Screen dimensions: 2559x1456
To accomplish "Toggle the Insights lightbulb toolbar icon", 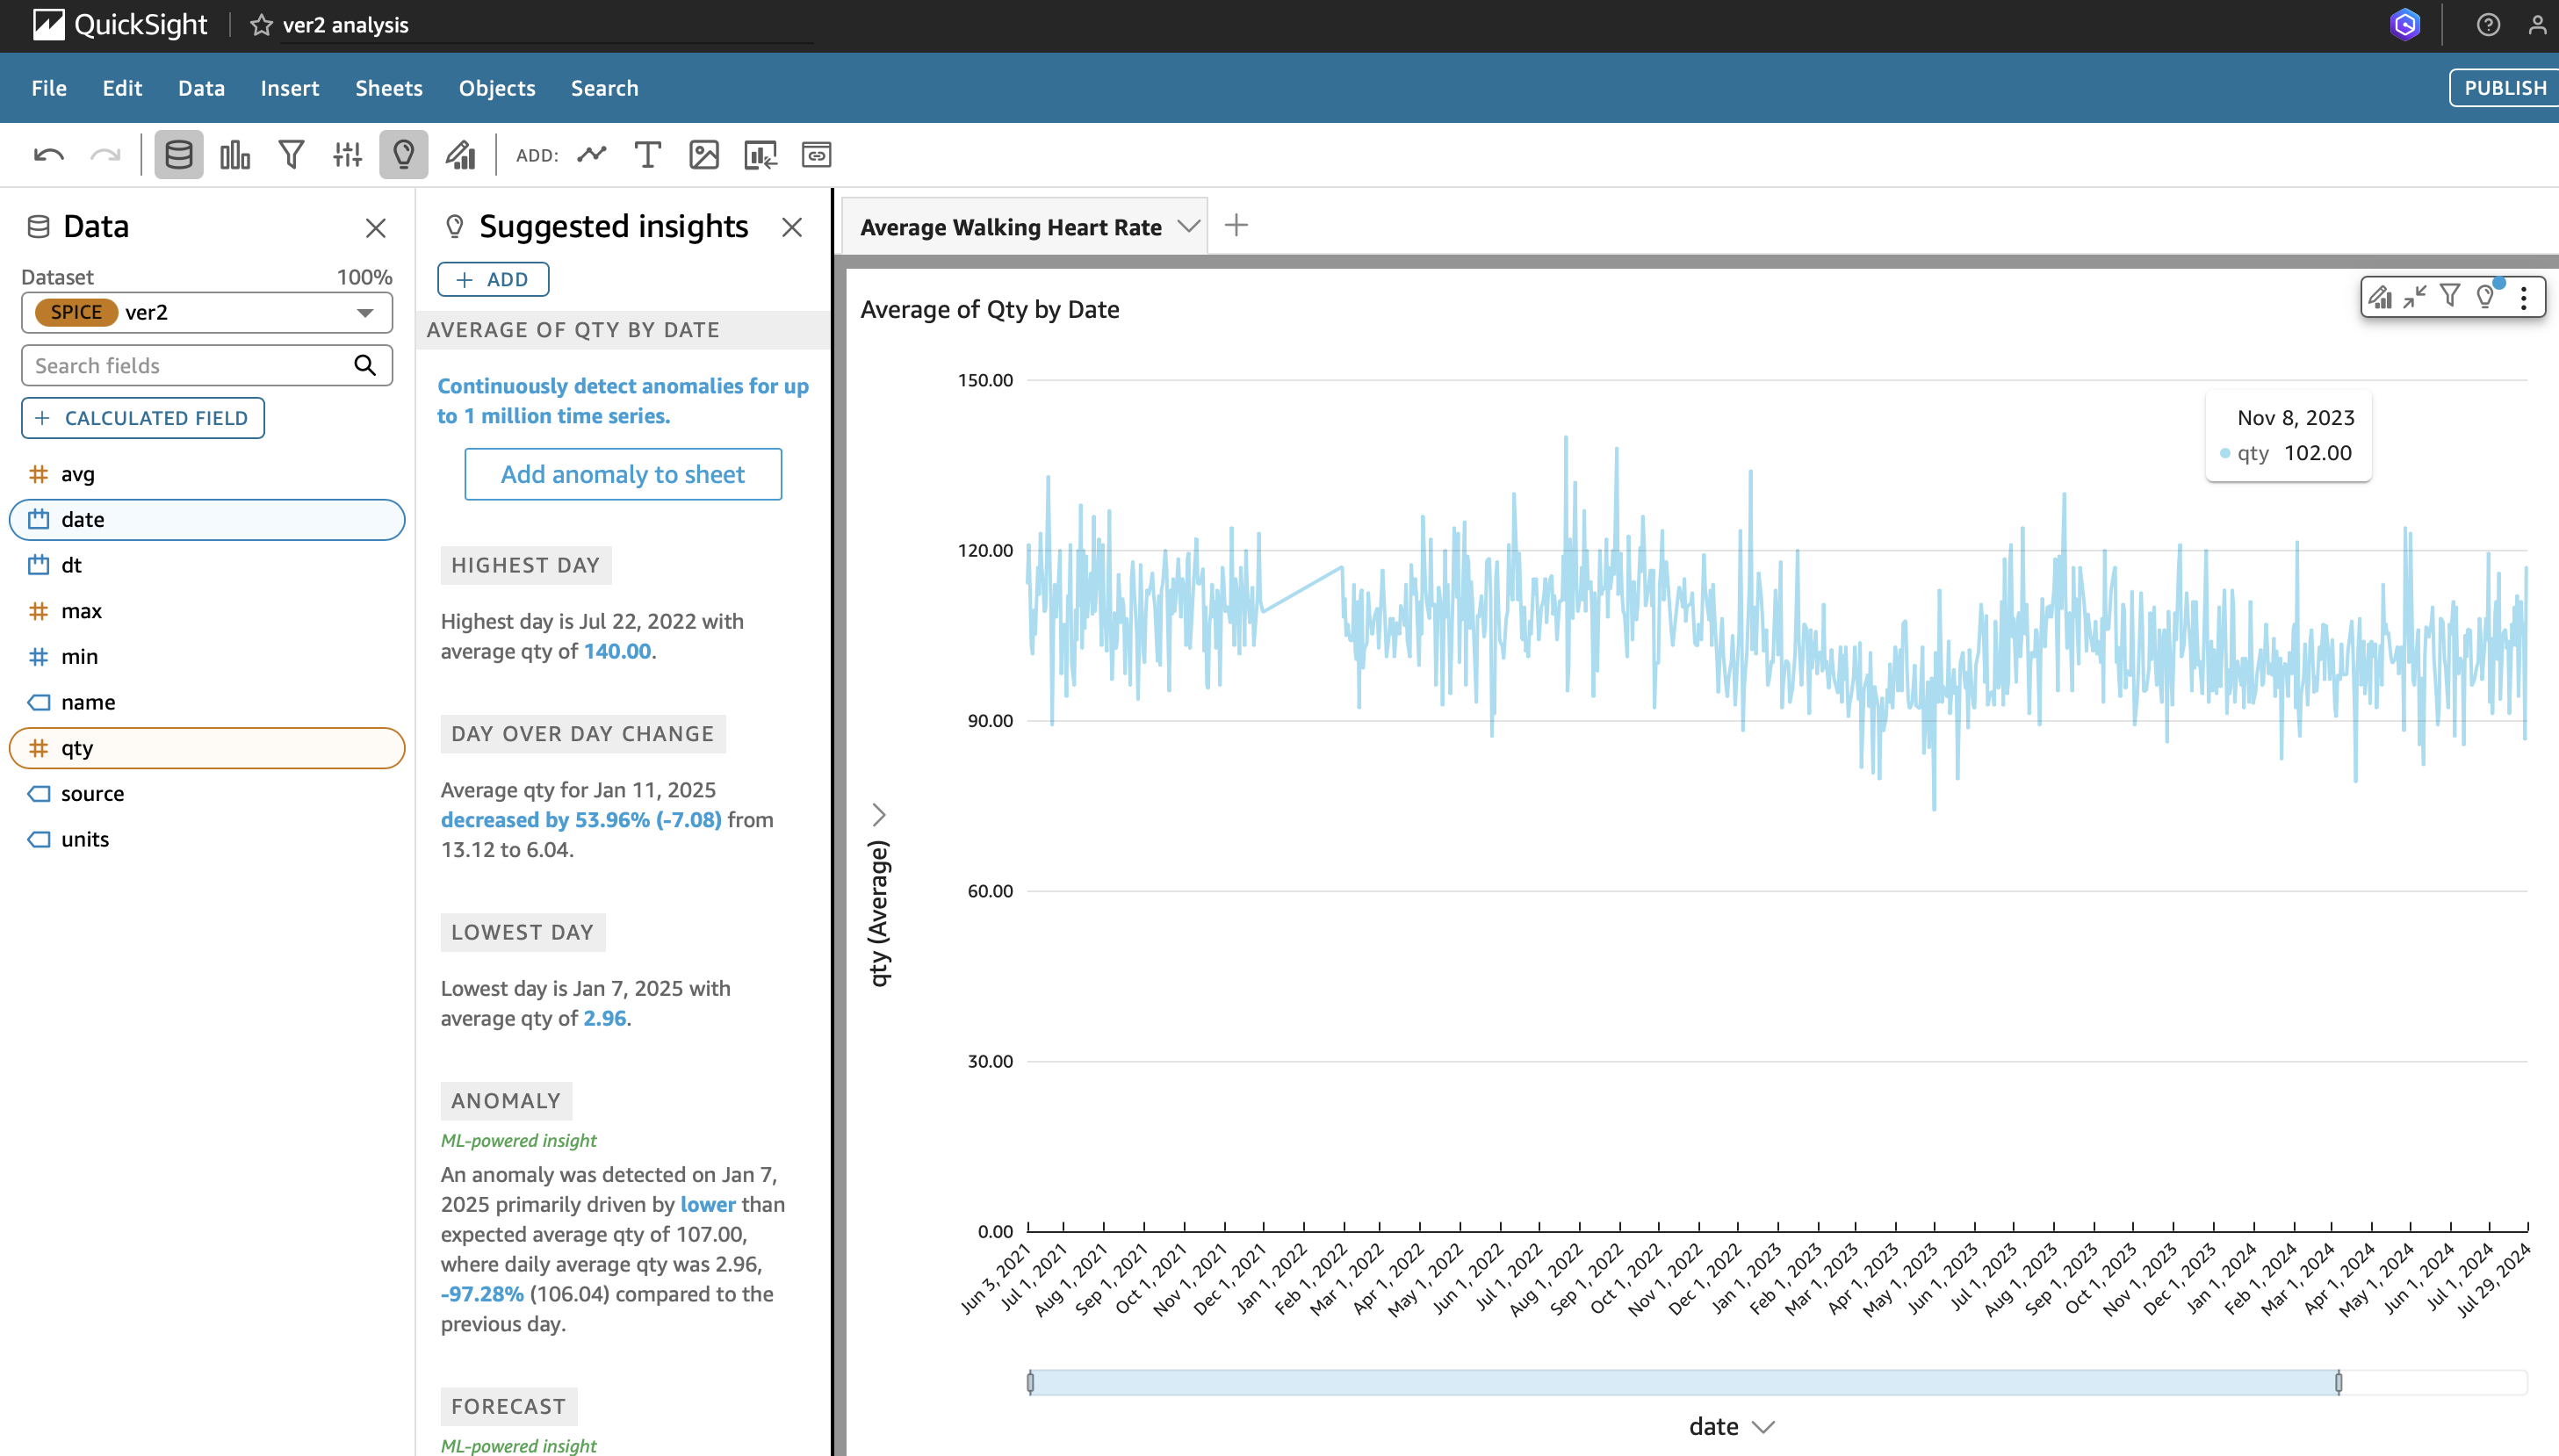I will [403, 155].
